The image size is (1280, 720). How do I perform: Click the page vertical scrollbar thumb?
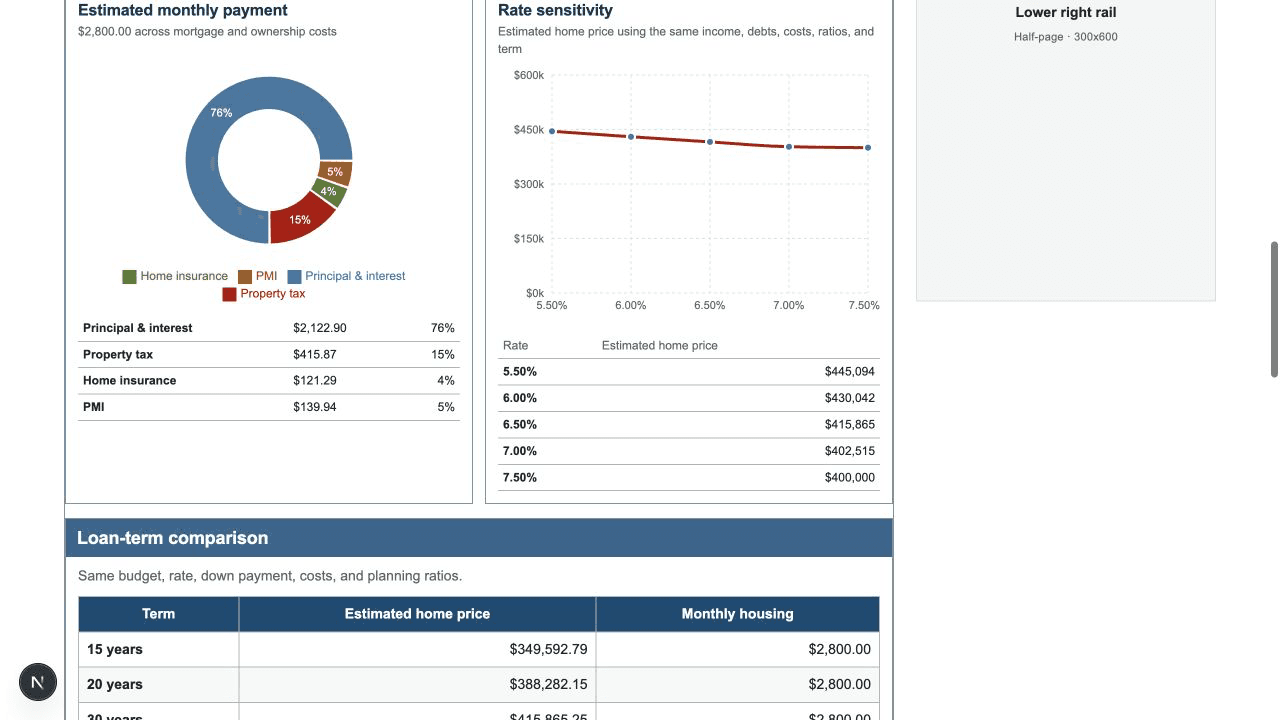click(x=1274, y=309)
